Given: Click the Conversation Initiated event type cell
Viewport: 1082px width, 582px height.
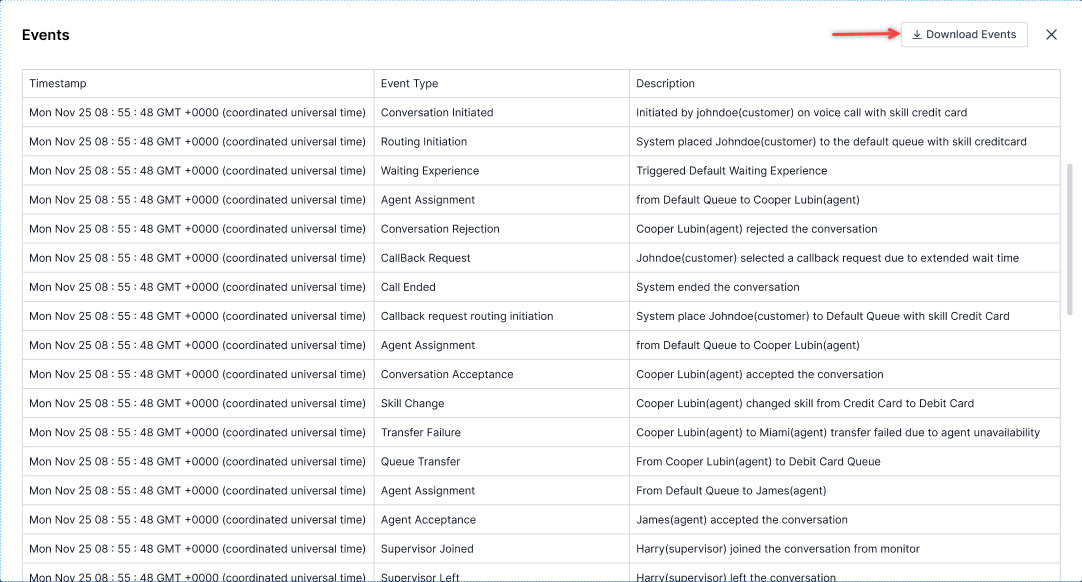Looking at the screenshot, I should pyautogui.click(x=437, y=113).
